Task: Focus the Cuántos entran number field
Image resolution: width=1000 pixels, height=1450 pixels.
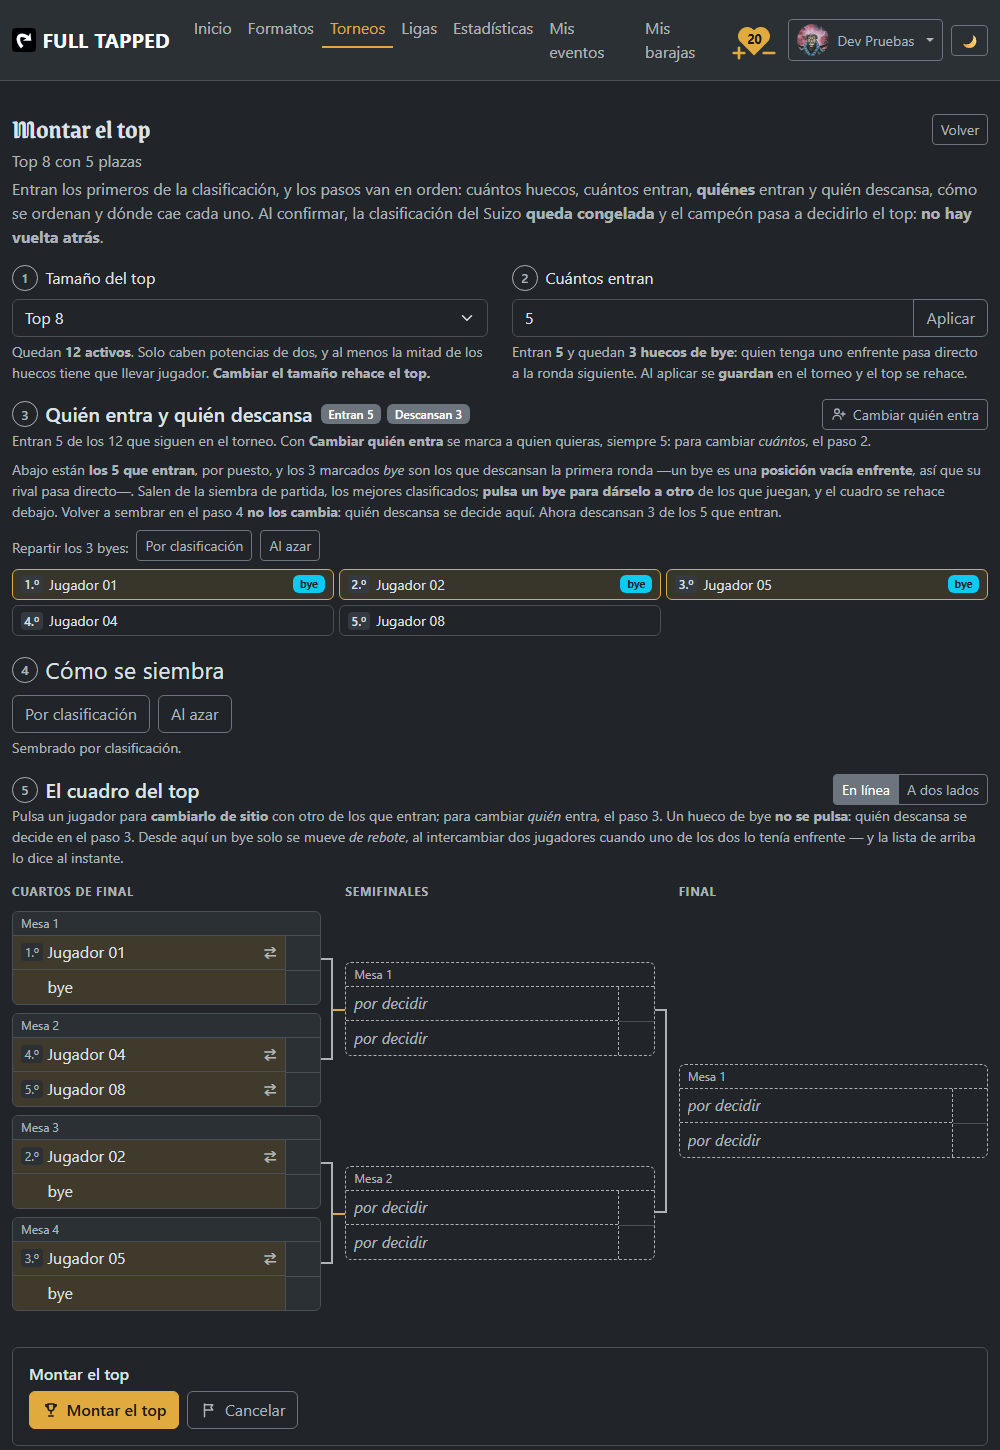Action: tap(713, 318)
